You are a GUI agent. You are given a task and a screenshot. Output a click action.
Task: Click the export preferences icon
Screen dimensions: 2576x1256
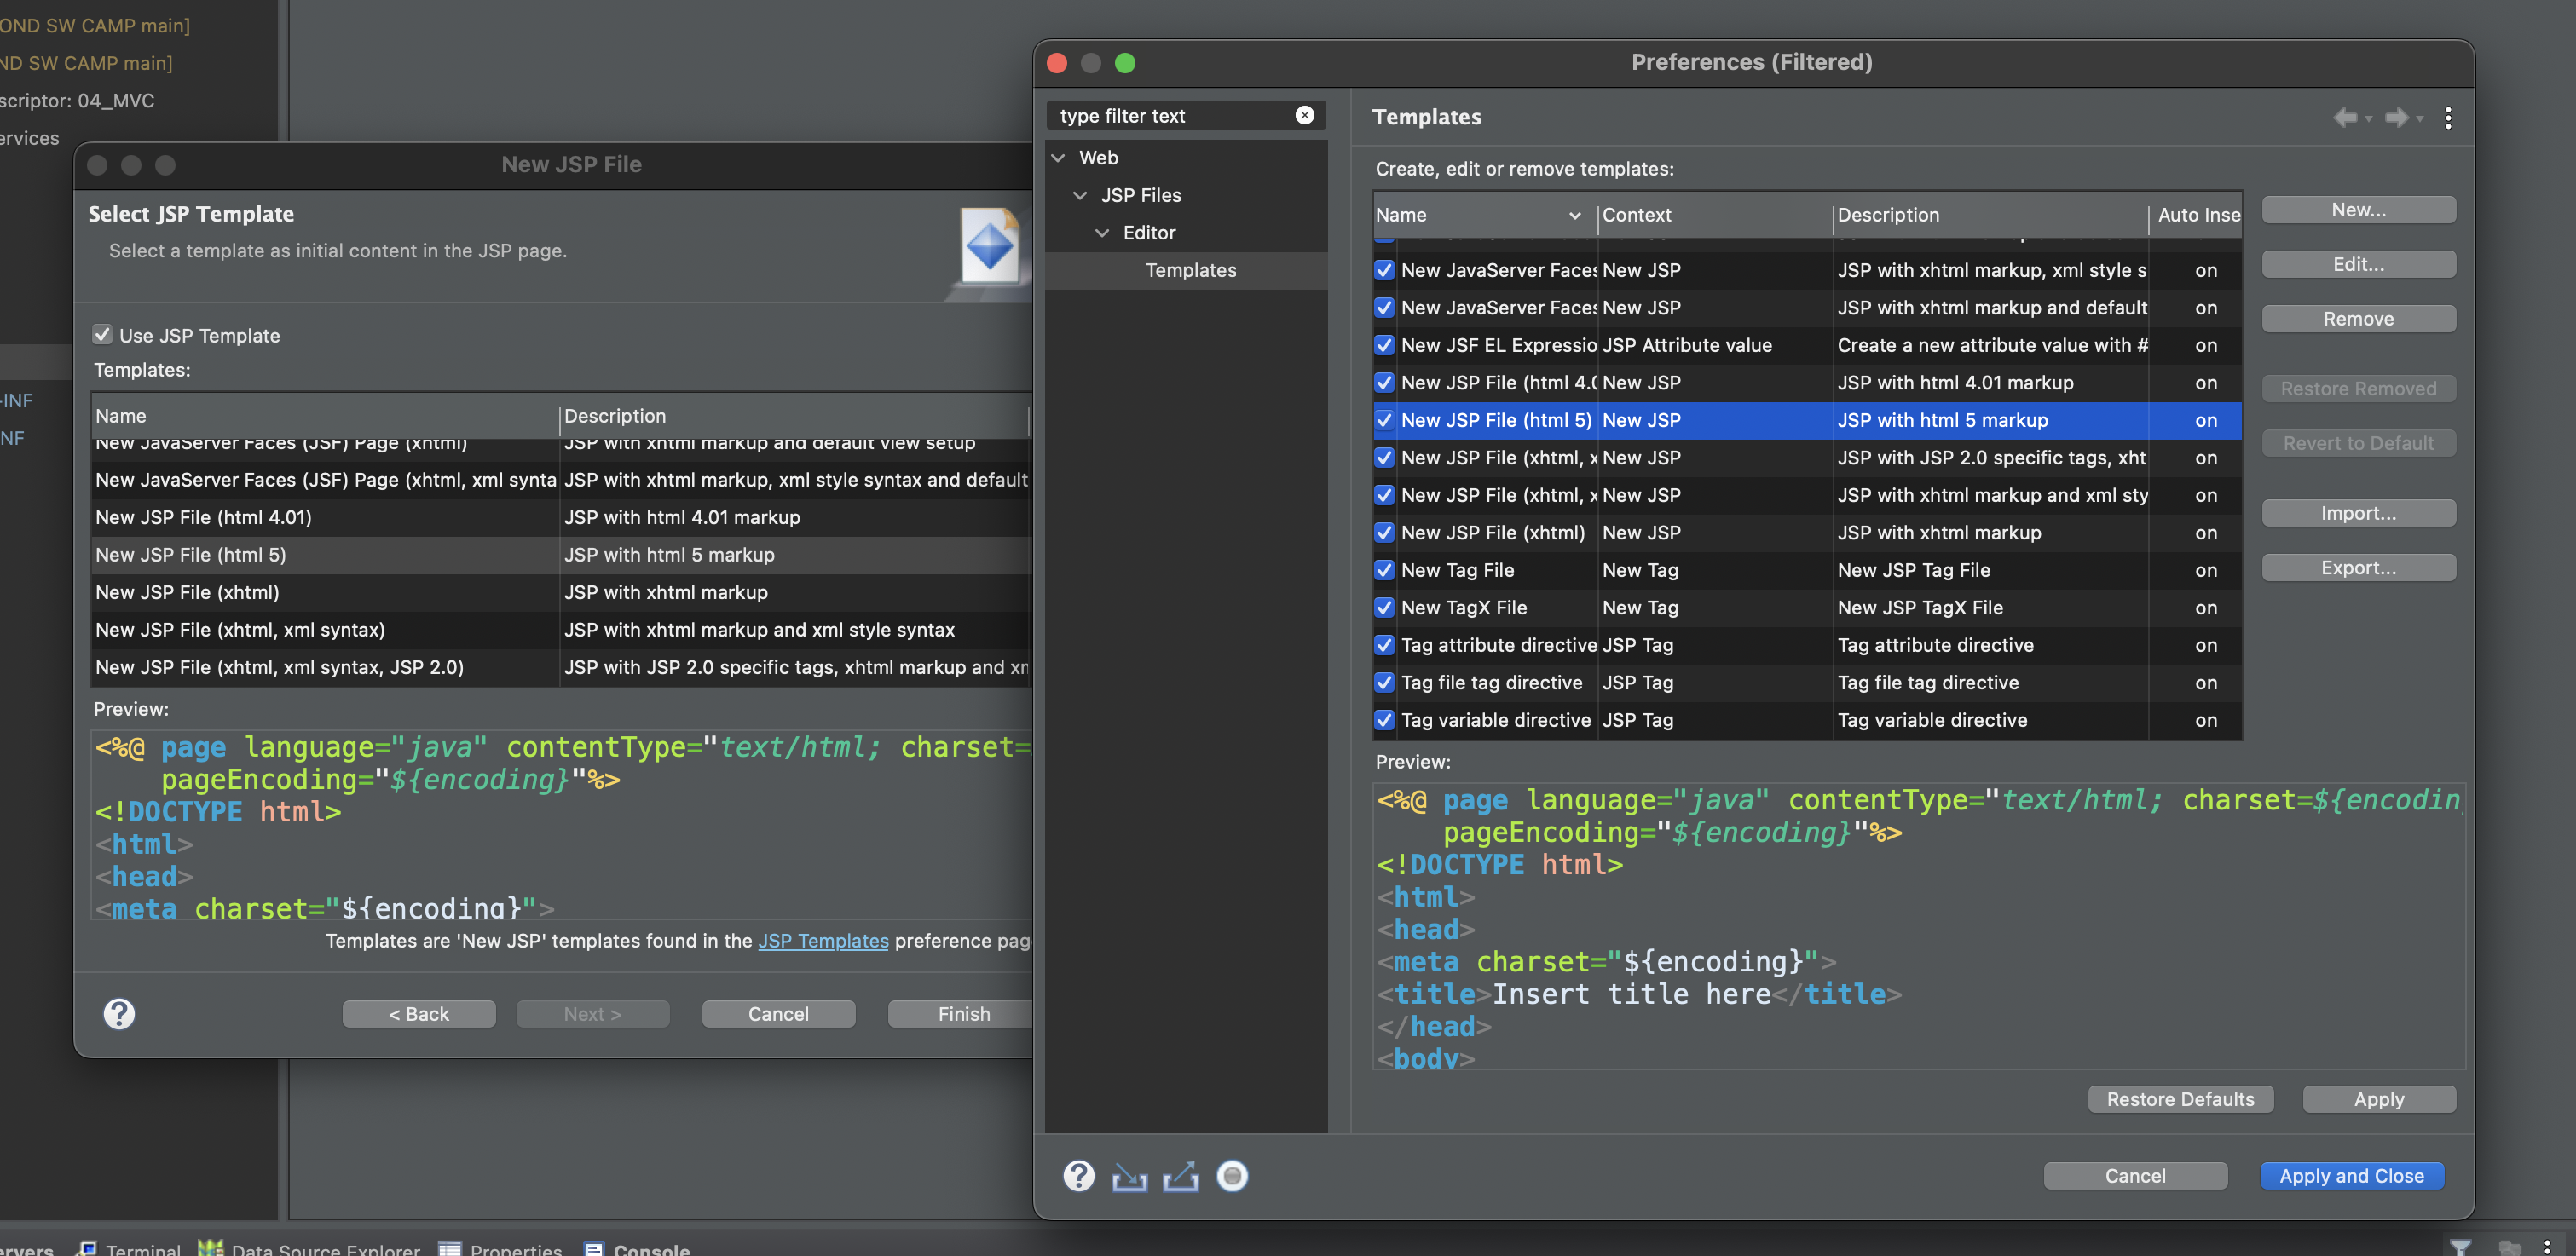click(x=1181, y=1177)
